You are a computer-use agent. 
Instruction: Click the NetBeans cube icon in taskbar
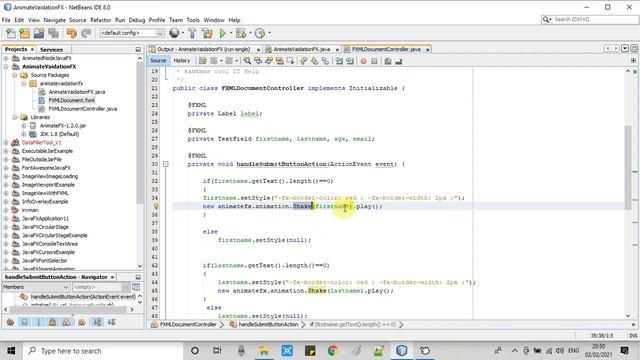pyautogui.click(x=402, y=351)
